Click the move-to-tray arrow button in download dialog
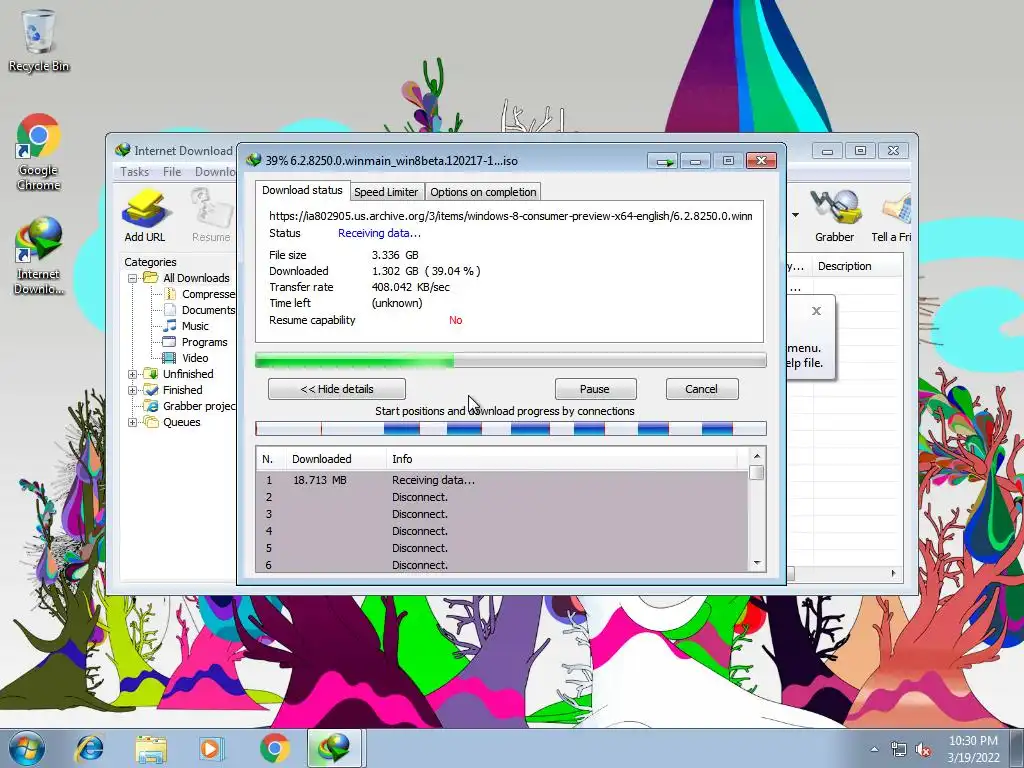This screenshot has width=1024, height=768. (x=664, y=161)
